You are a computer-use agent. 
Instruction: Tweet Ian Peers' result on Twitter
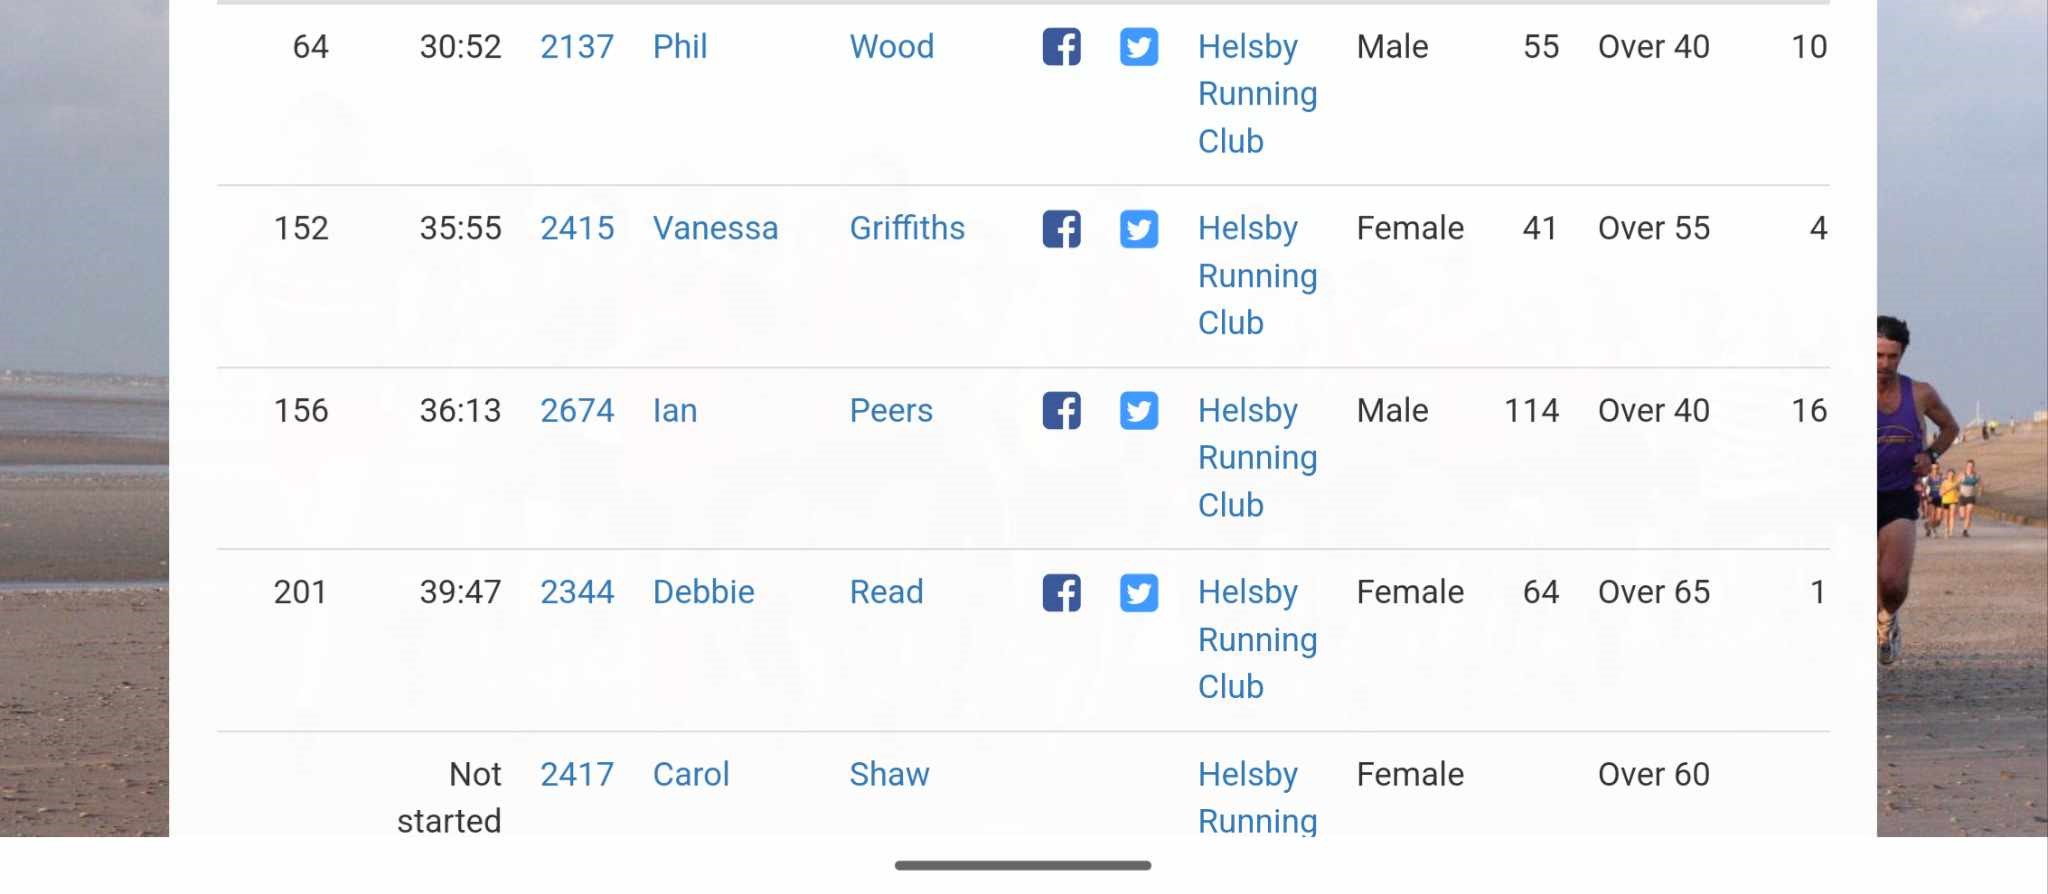tap(1138, 411)
